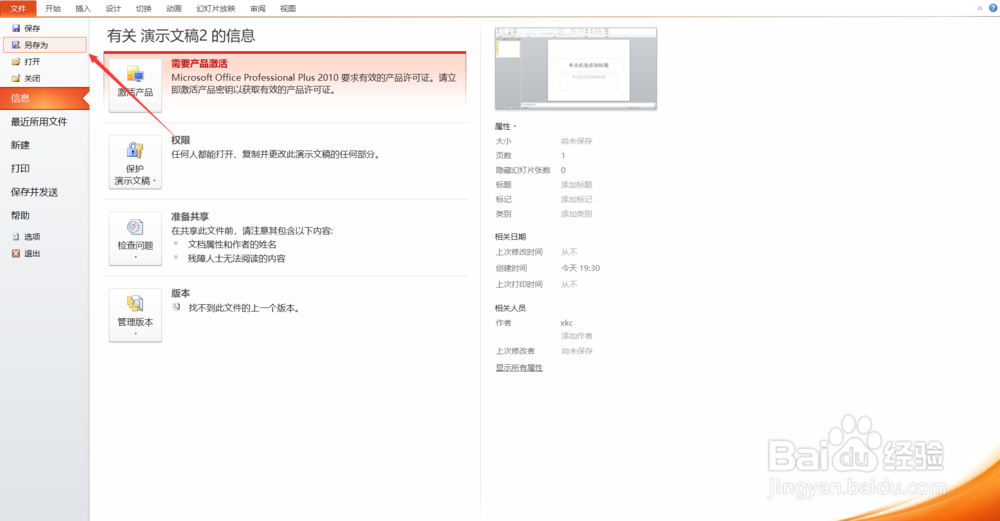Collapse the ribbon with the caret icon
The width and height of the screenshot is (1000, 521).
click(980, 8)
